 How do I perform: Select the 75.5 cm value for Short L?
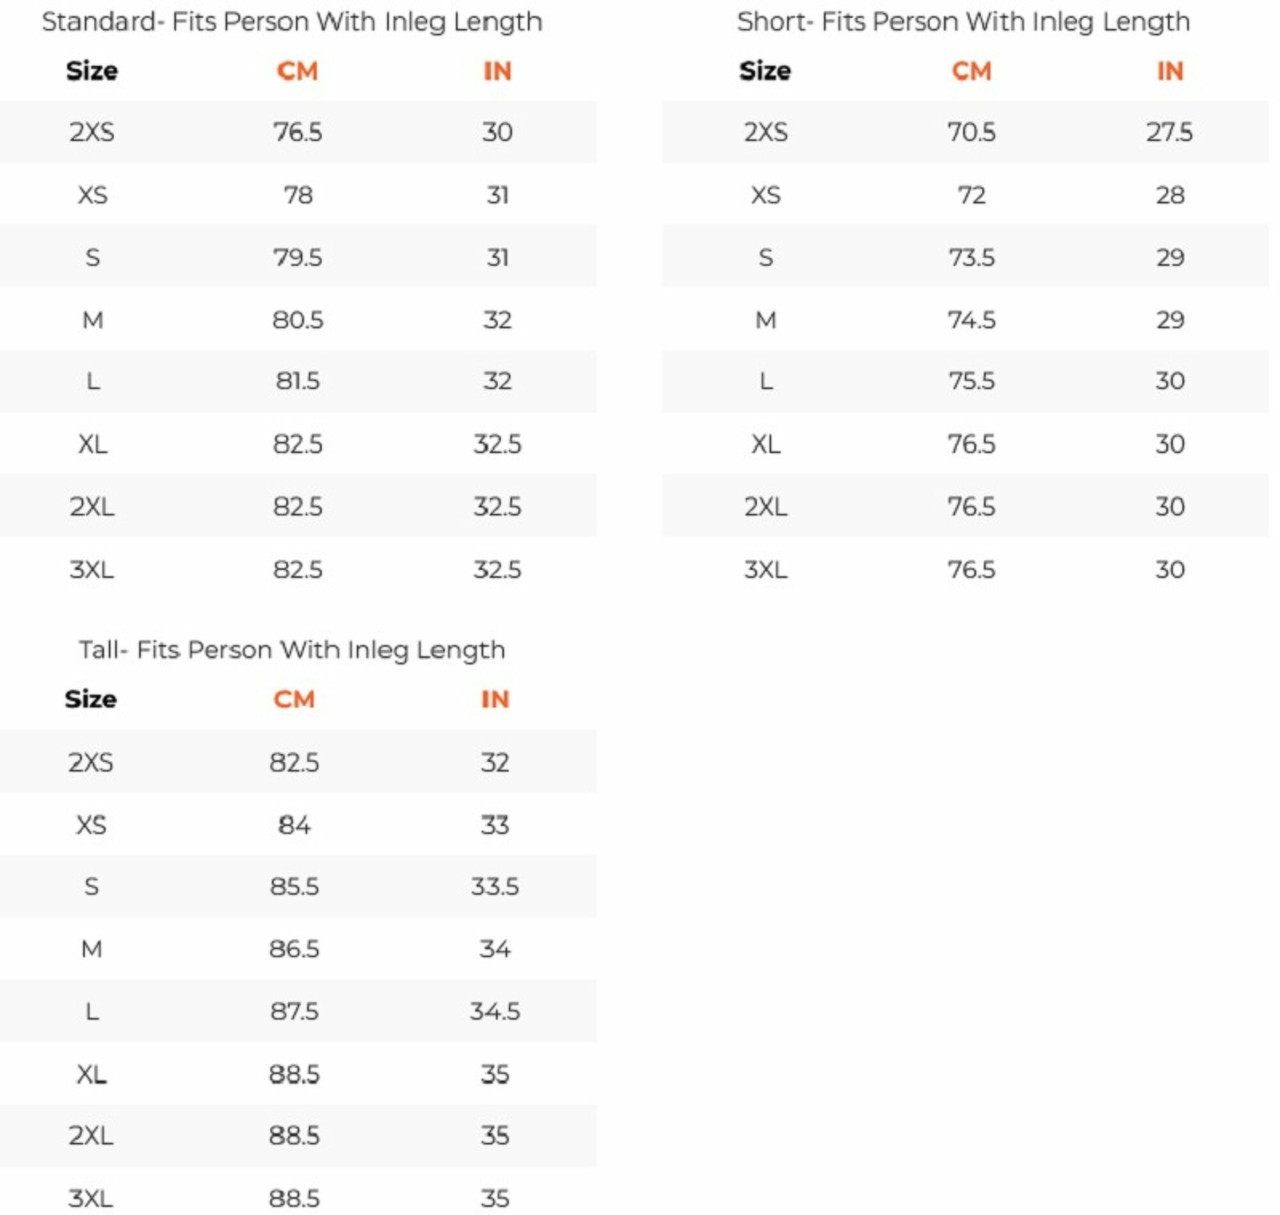click(x=971, y=381)
